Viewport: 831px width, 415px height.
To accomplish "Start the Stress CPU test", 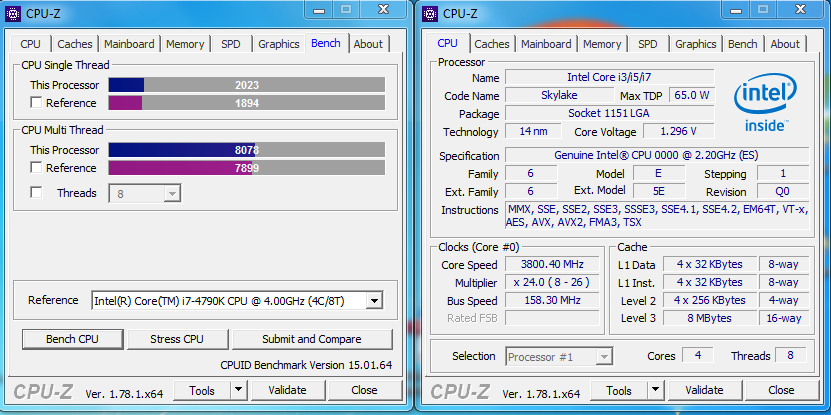I will click(x=177, y=339).
